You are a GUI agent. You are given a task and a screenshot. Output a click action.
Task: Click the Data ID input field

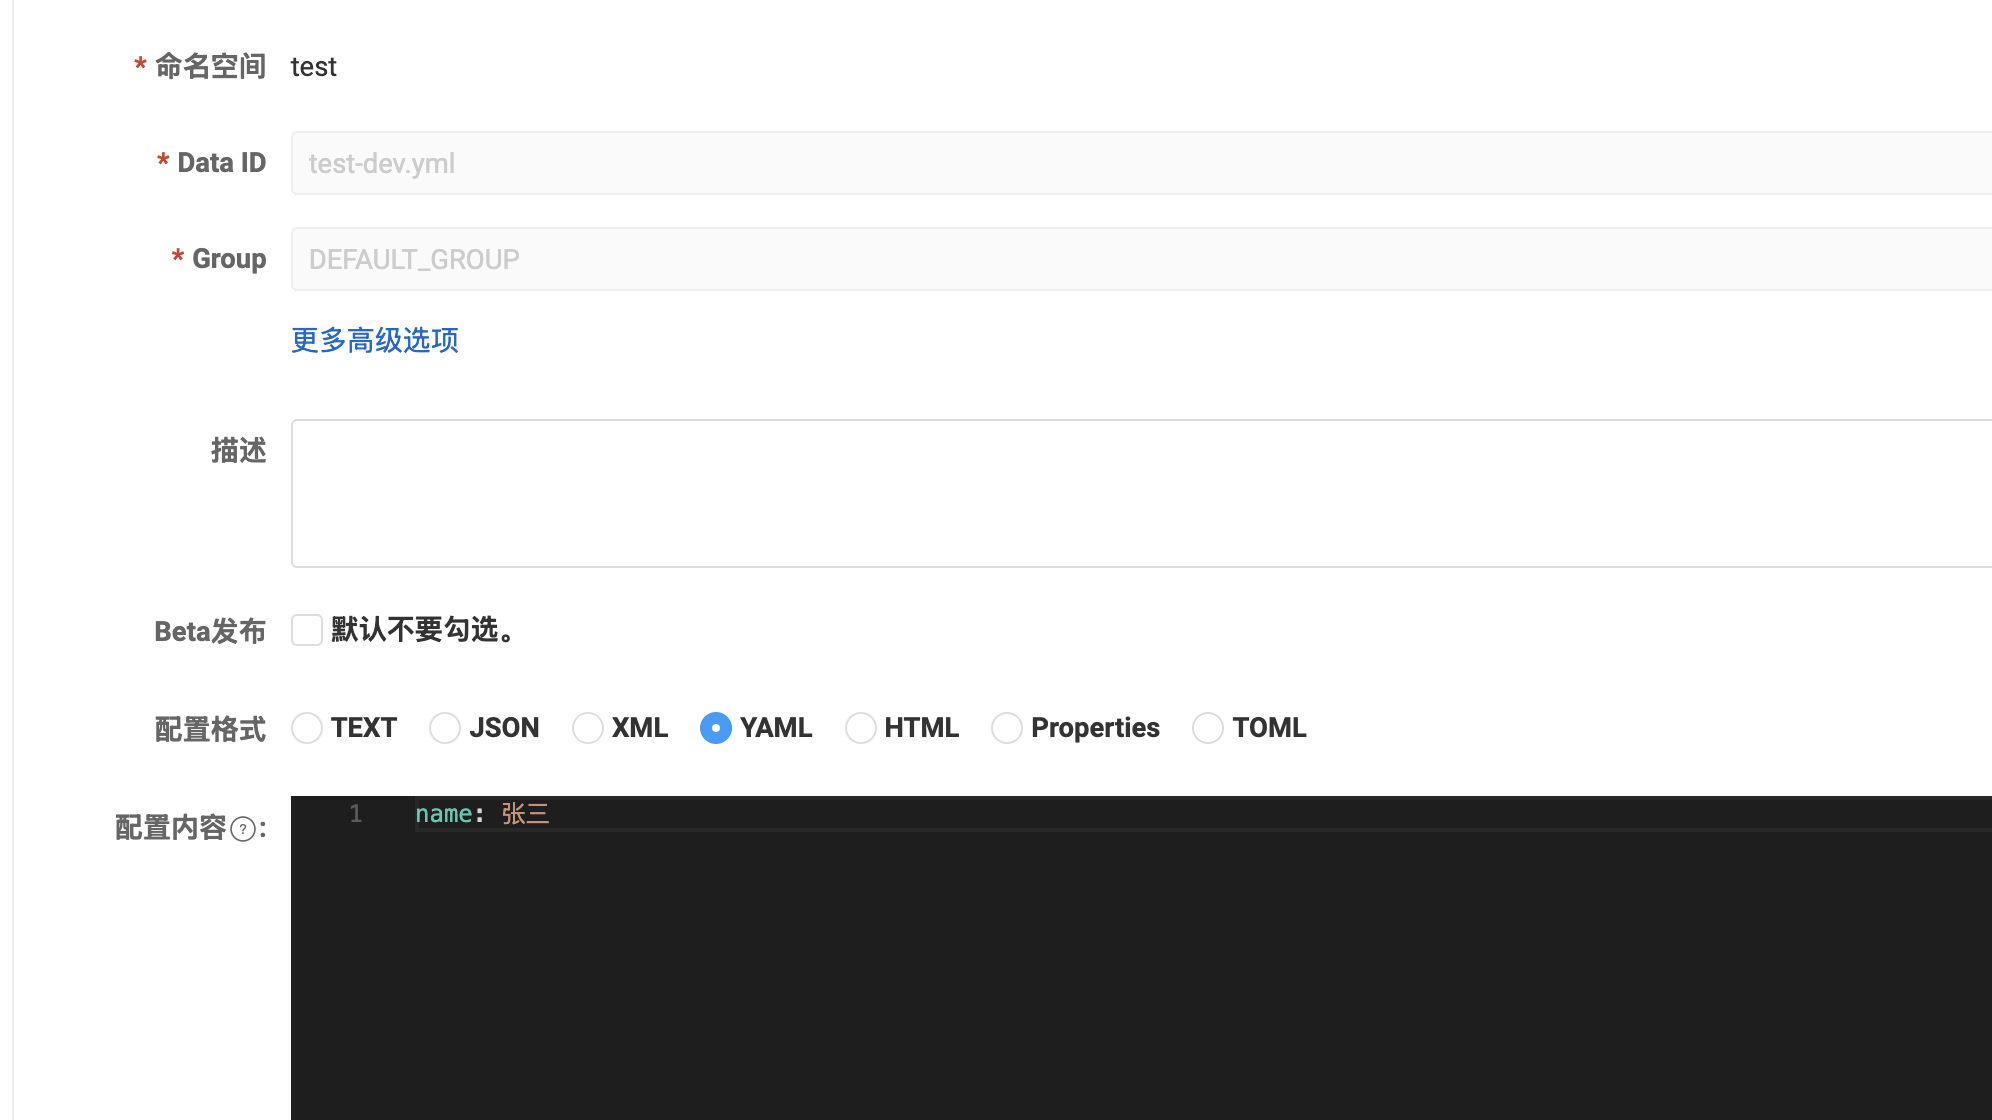[x=1140, y=163]
